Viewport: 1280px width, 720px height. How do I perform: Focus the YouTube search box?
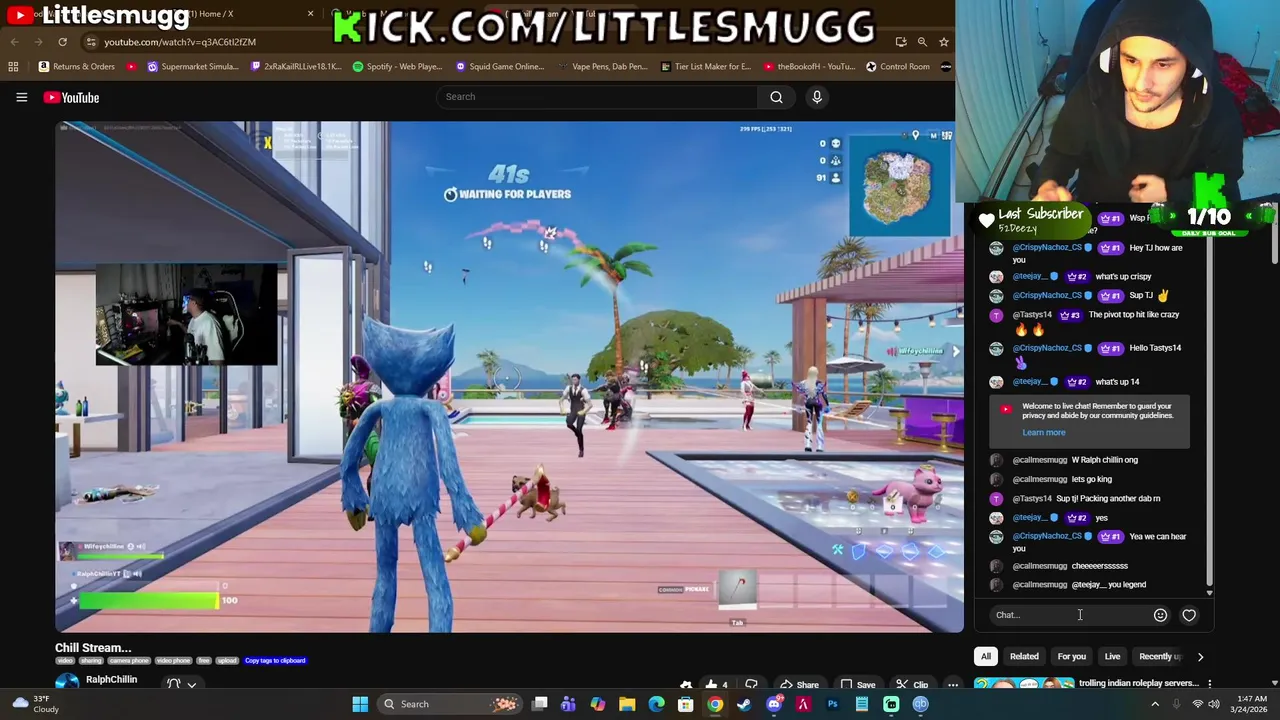point(596,97)
